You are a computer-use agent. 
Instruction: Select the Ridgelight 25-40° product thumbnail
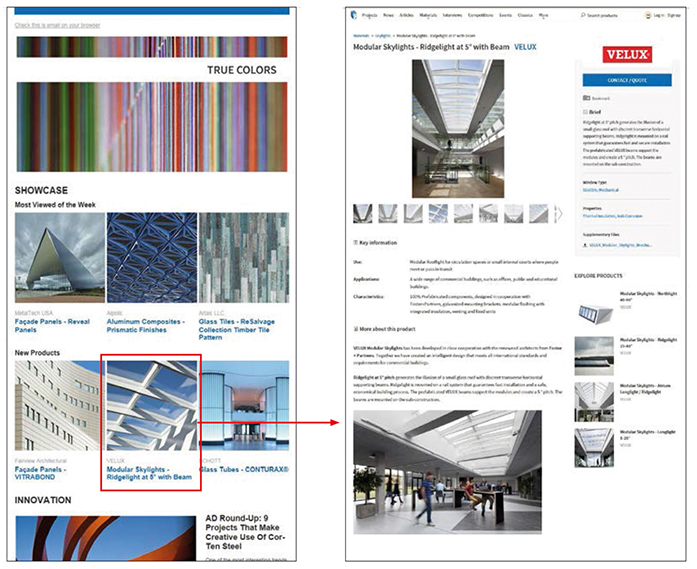(x=594, y=356)
